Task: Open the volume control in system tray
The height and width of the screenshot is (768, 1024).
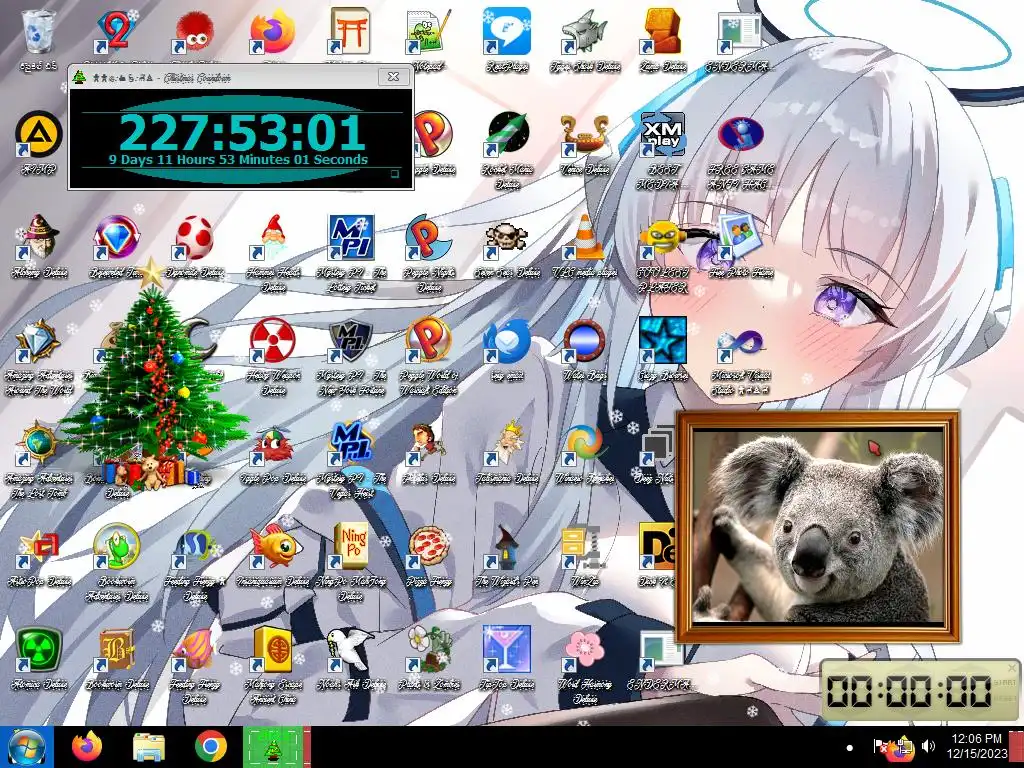Action: point(928,746)
